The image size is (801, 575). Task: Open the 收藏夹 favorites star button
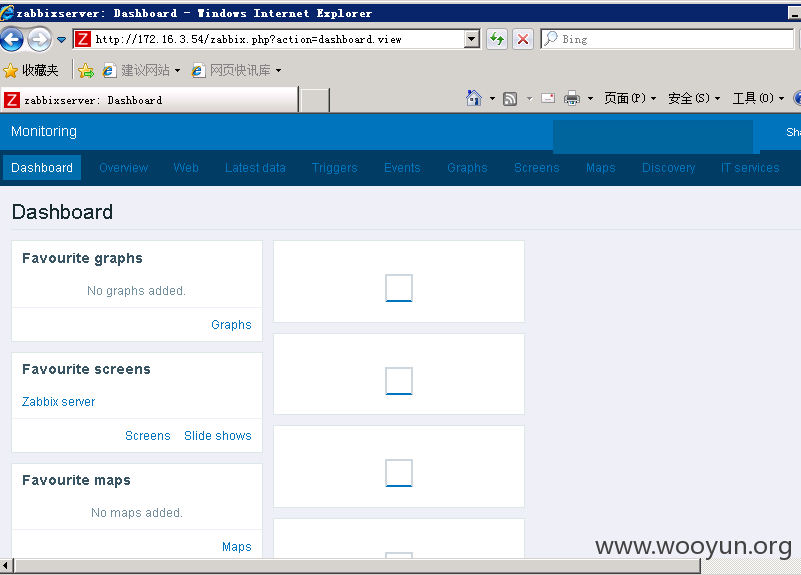[x=31, y=70]
